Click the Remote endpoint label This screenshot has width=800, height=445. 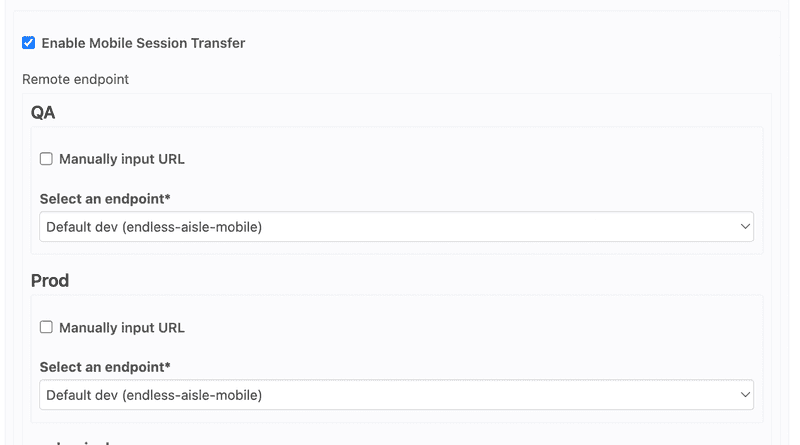point(75,79)
